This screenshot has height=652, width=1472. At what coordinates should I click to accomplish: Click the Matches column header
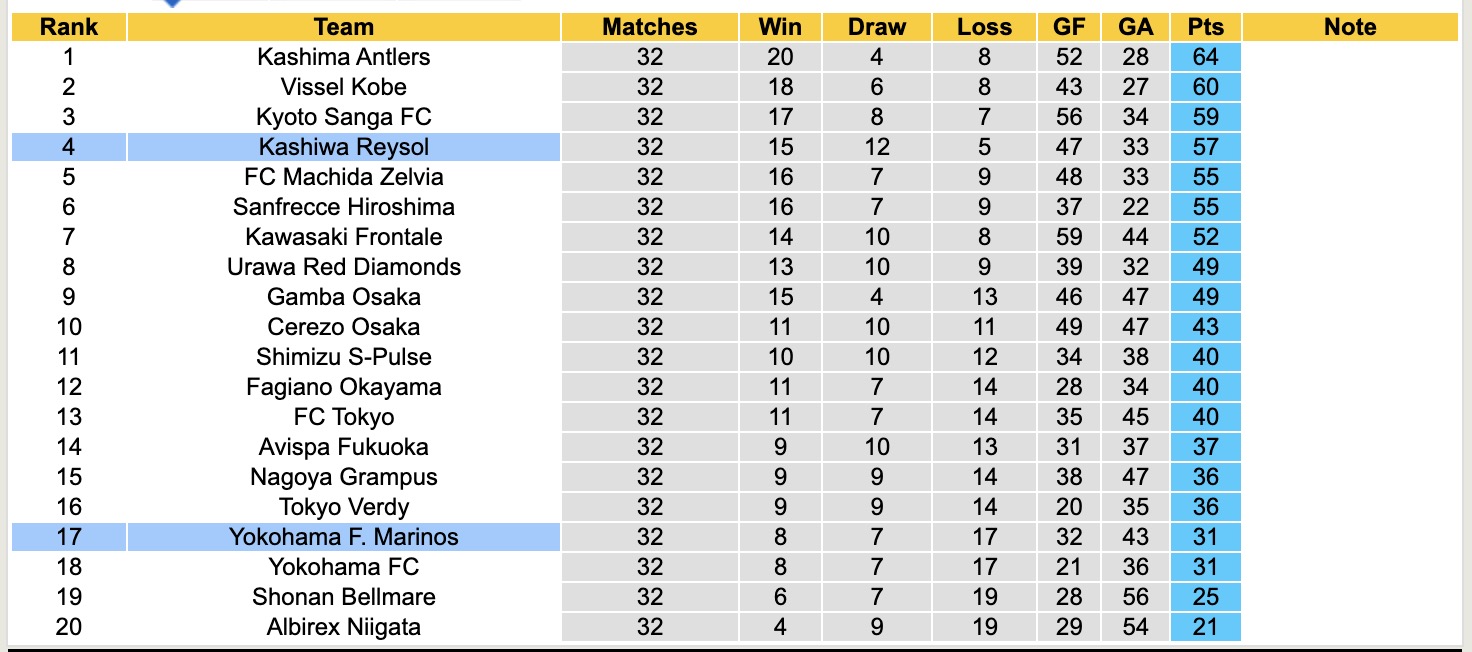point(649,27)
